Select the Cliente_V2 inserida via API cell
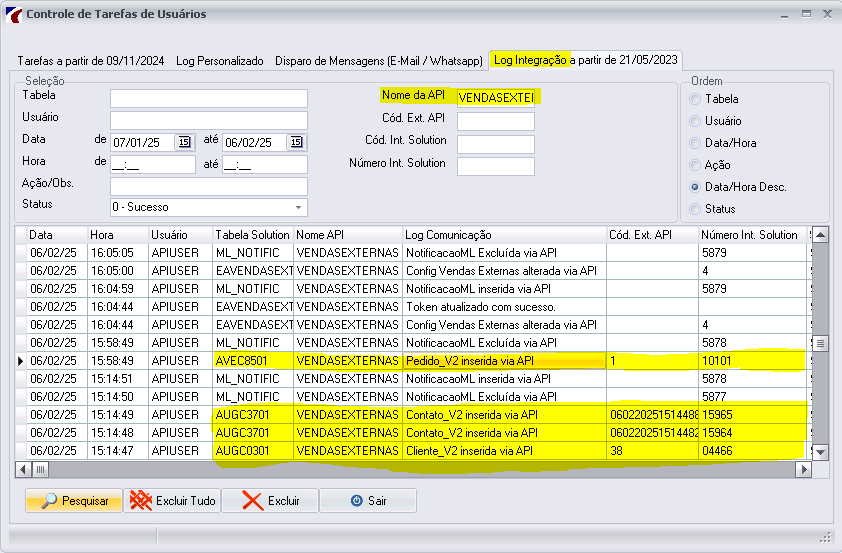The image size is (842, 553). coord(505,451)
